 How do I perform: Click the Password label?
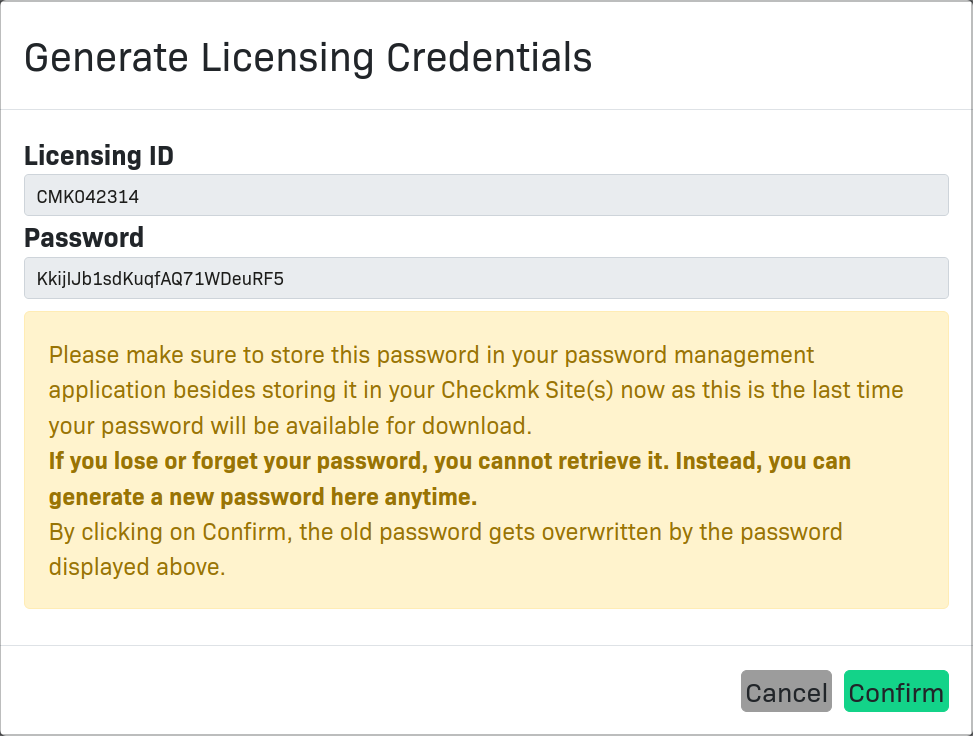point(84,238)
